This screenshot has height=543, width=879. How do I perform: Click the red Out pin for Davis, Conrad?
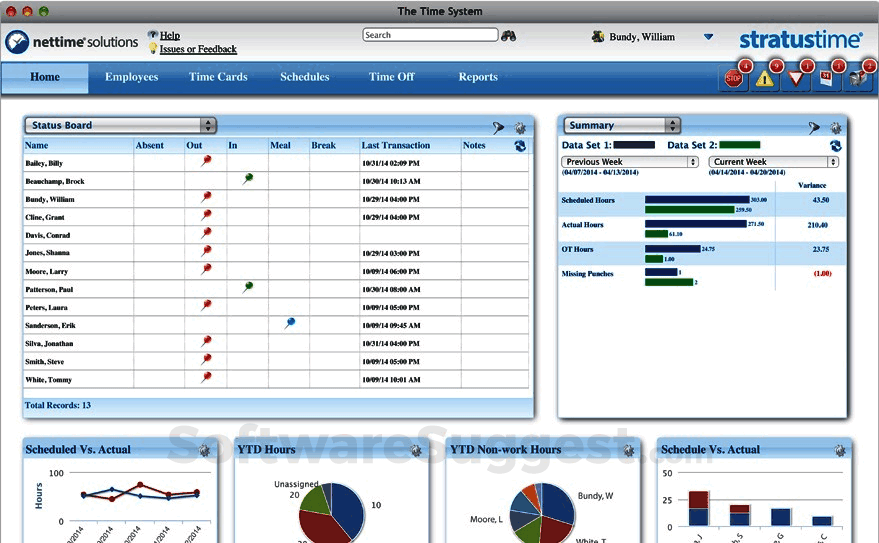pos(206,233)
